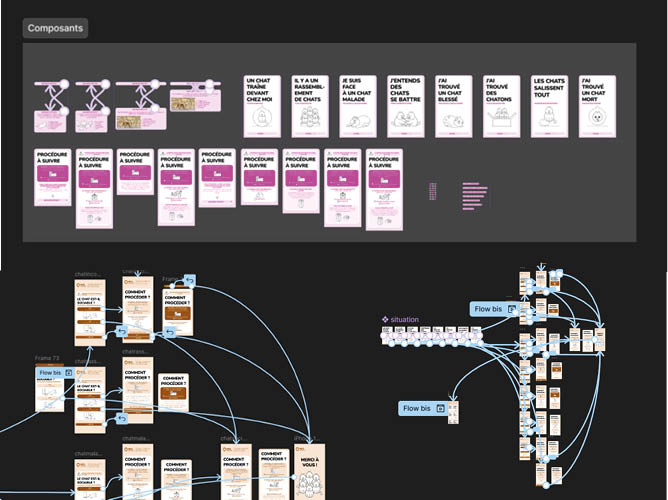Image resolution: width=668 pixels, height=500 pixels.
Task: Select the 'J'ai trouvé un chat mort' card
Action: 598,106
